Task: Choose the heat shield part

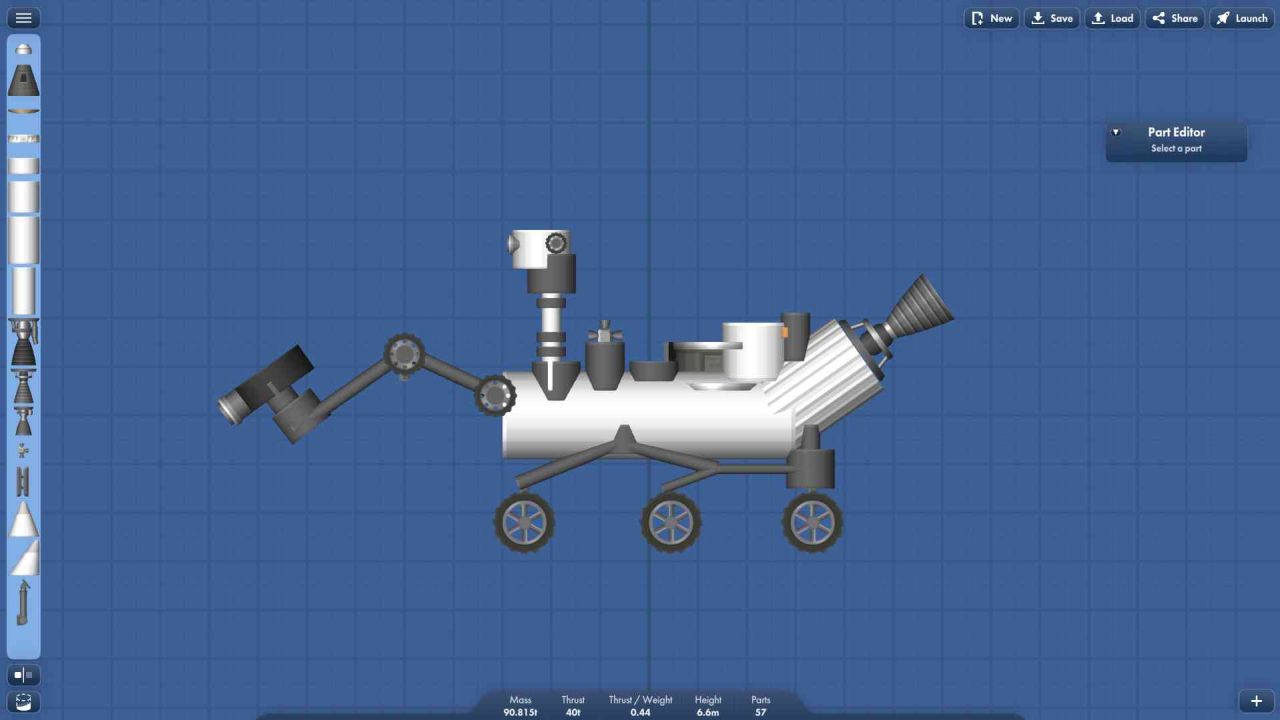Action: point(24,110)
